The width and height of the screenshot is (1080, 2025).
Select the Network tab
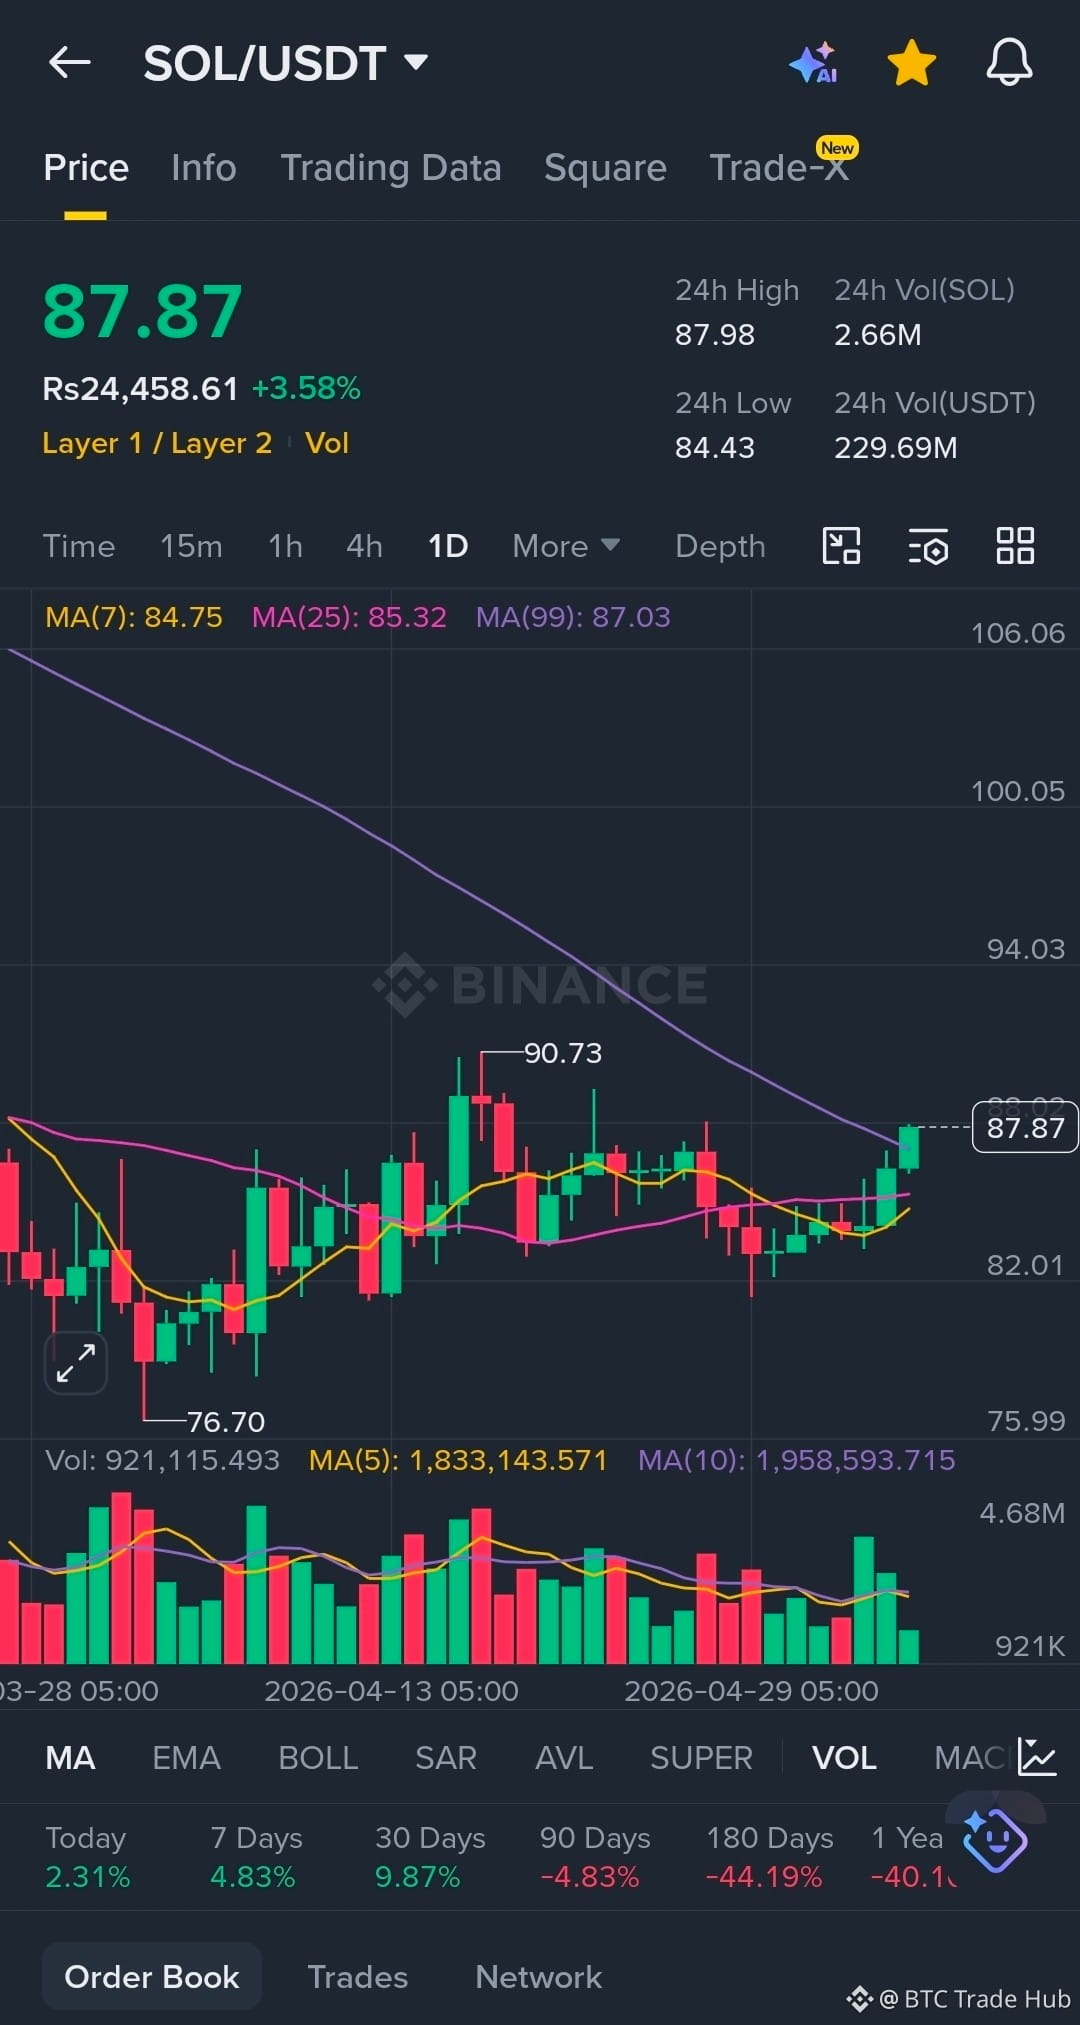point(538,1977)
